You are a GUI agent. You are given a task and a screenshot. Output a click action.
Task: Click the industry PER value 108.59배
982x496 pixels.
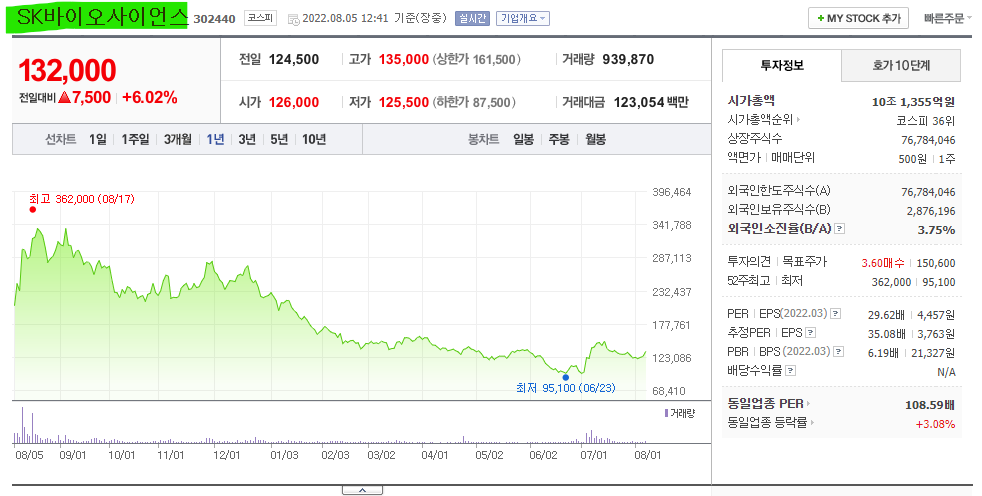[930, 405]
